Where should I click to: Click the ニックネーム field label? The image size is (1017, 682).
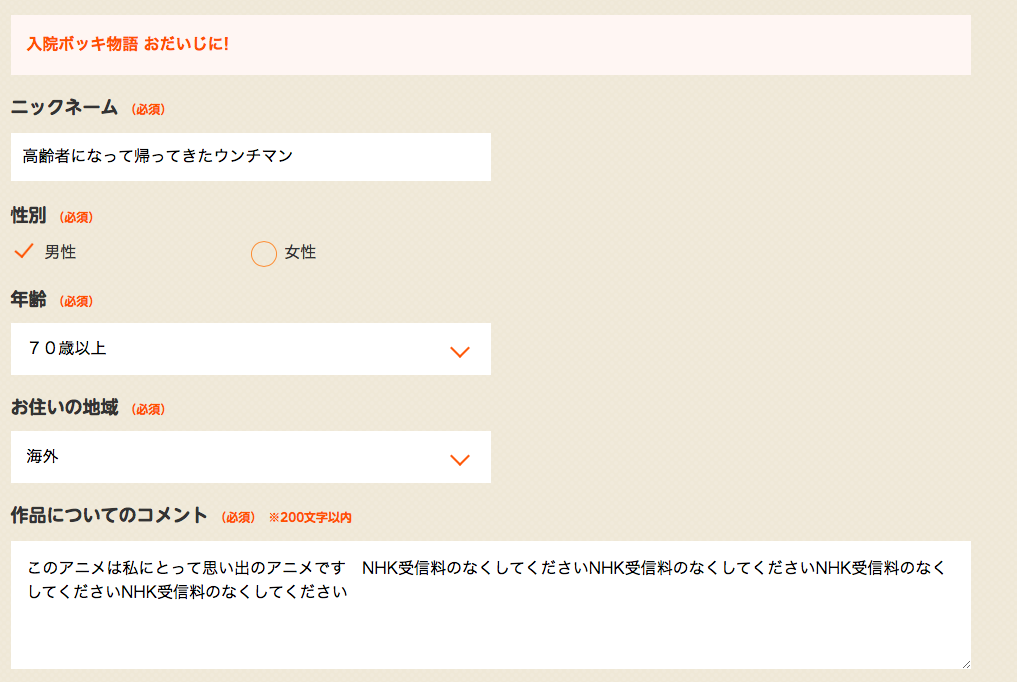click(64, 107)
